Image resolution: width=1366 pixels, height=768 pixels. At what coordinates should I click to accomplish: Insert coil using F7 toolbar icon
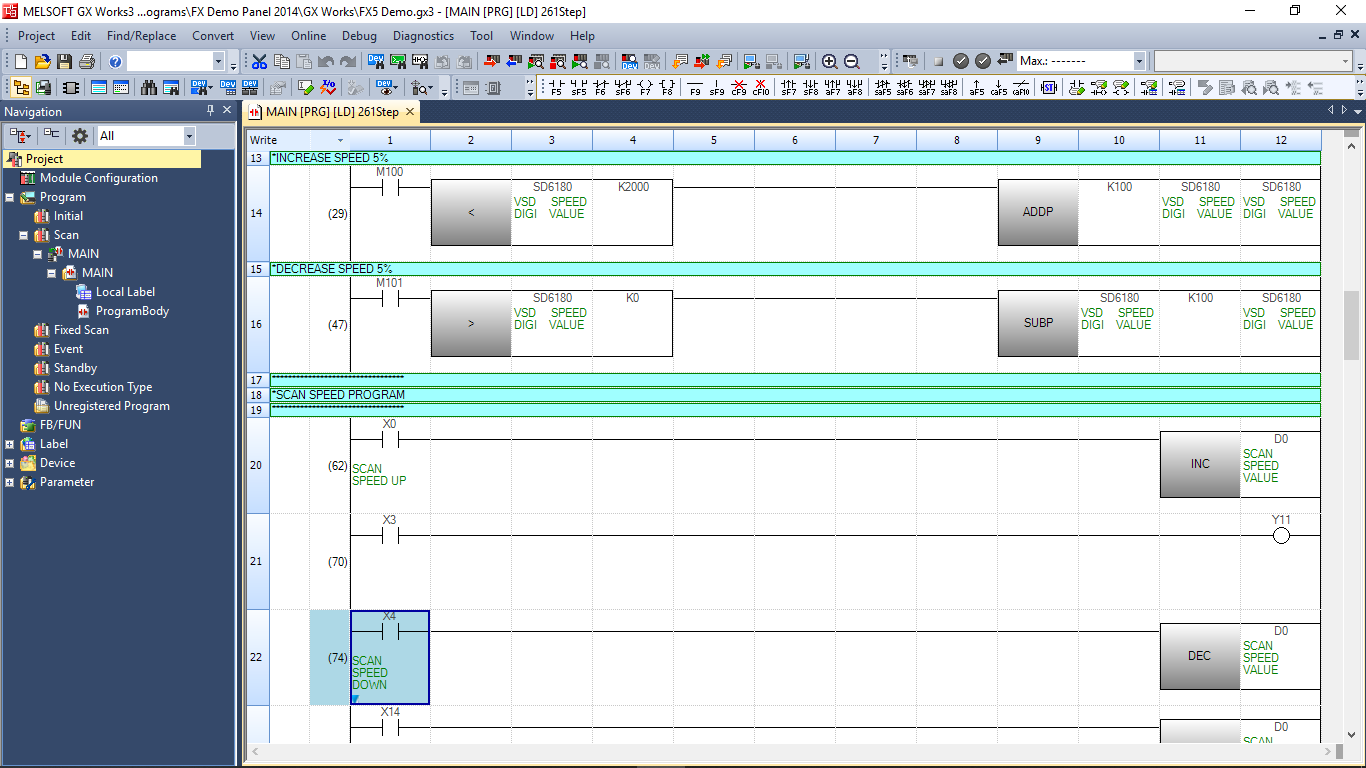645,87
